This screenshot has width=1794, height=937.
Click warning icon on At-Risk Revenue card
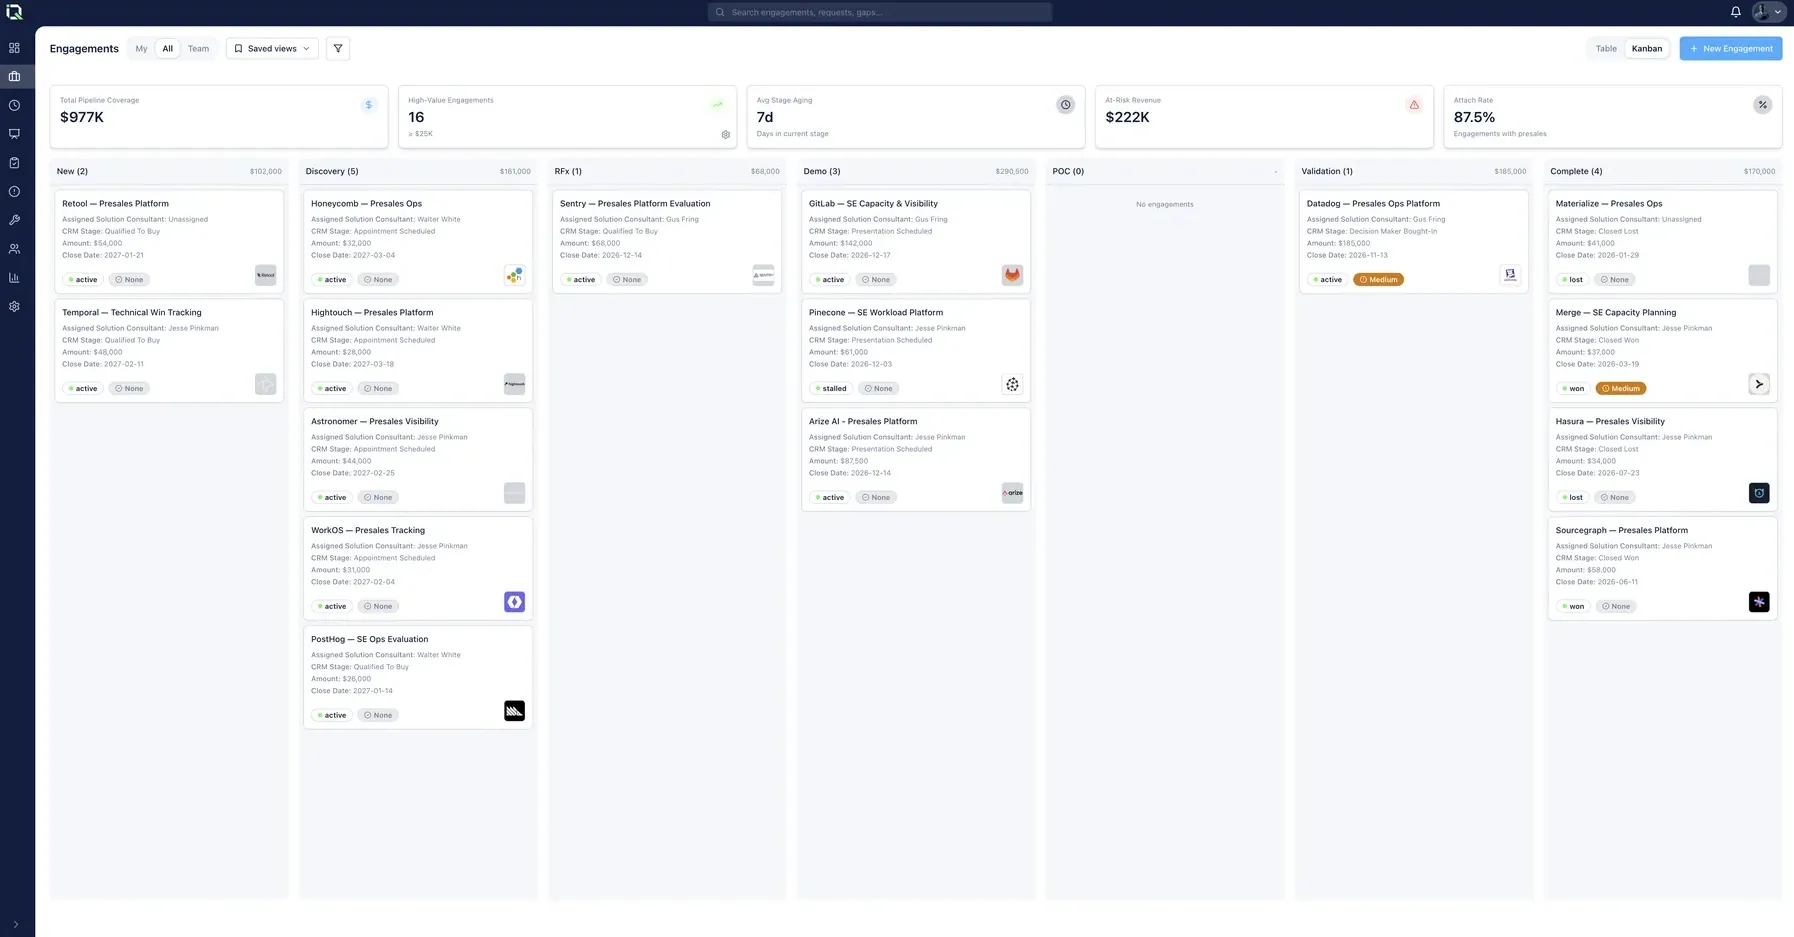tap(1414, 105)
